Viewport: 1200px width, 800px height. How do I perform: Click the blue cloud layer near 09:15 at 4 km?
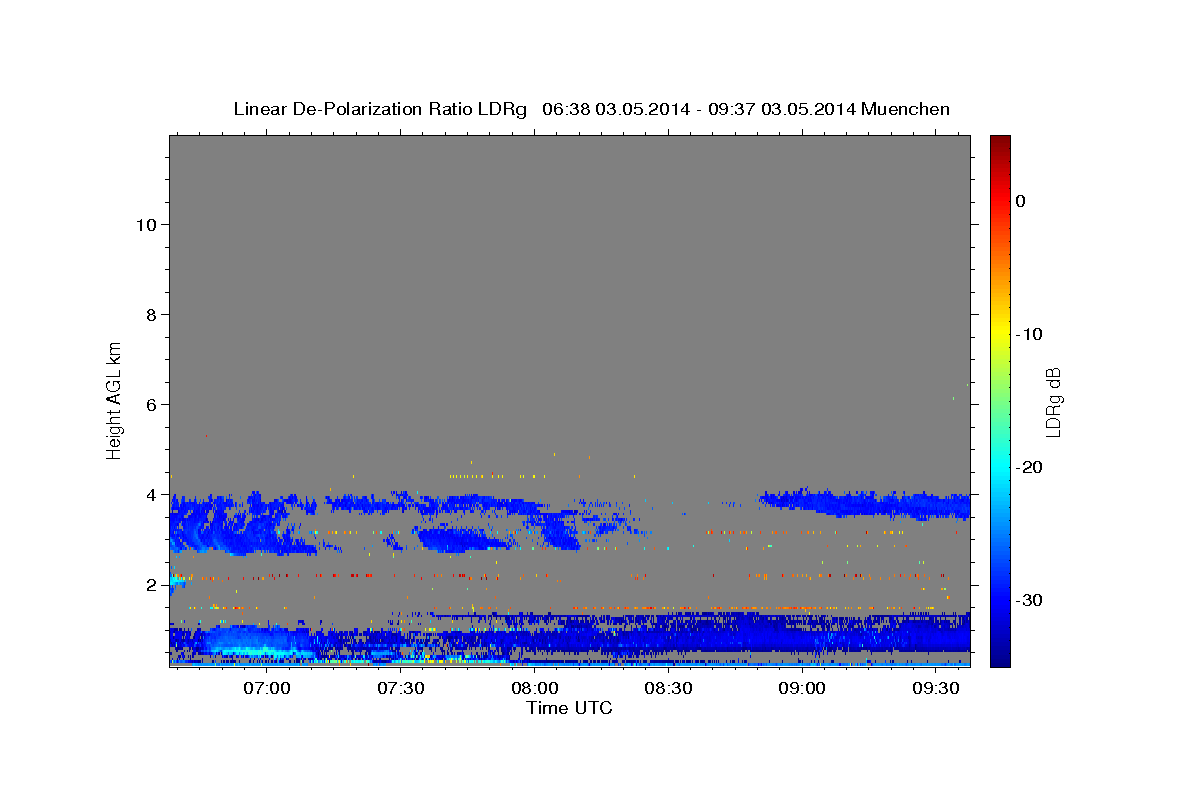click(x=865, y=503)
